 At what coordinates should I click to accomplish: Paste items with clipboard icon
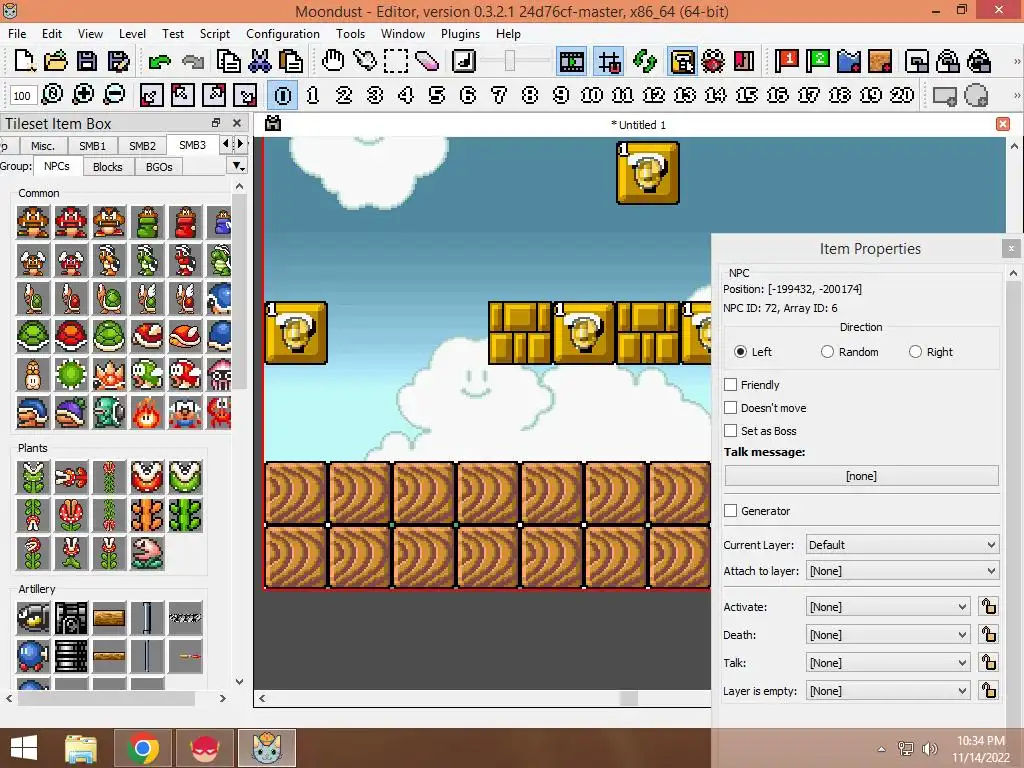click(291, 61)
